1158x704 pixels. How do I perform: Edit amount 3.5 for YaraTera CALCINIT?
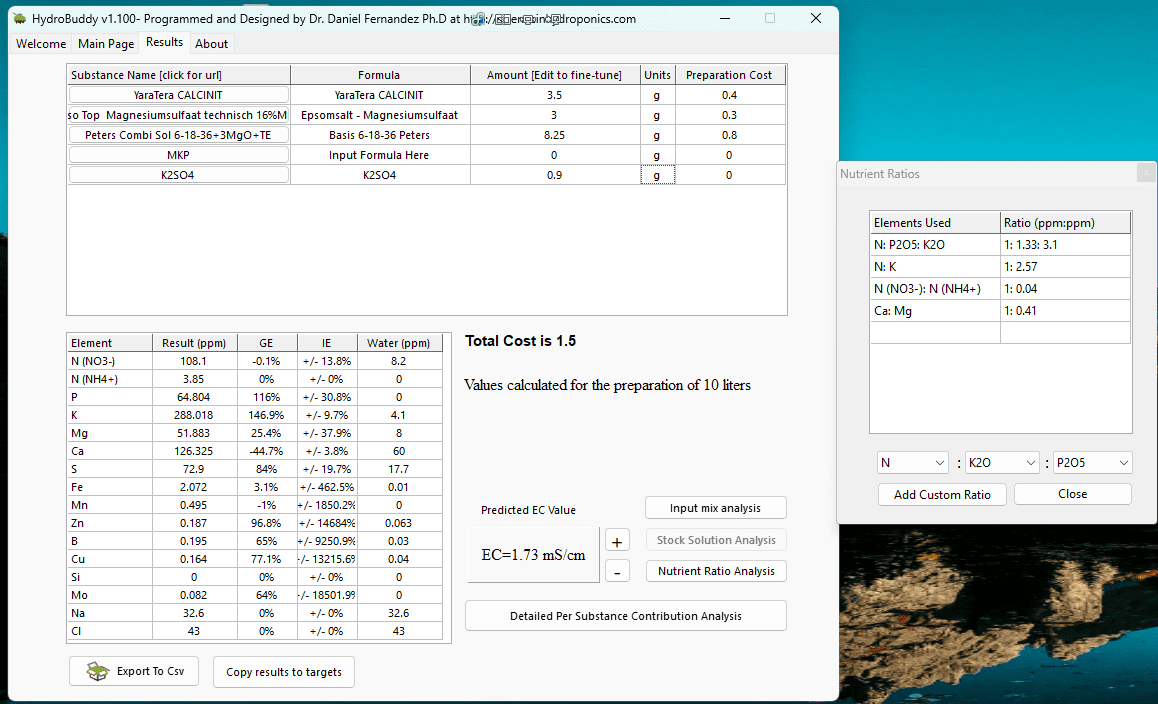coord(555,95)
